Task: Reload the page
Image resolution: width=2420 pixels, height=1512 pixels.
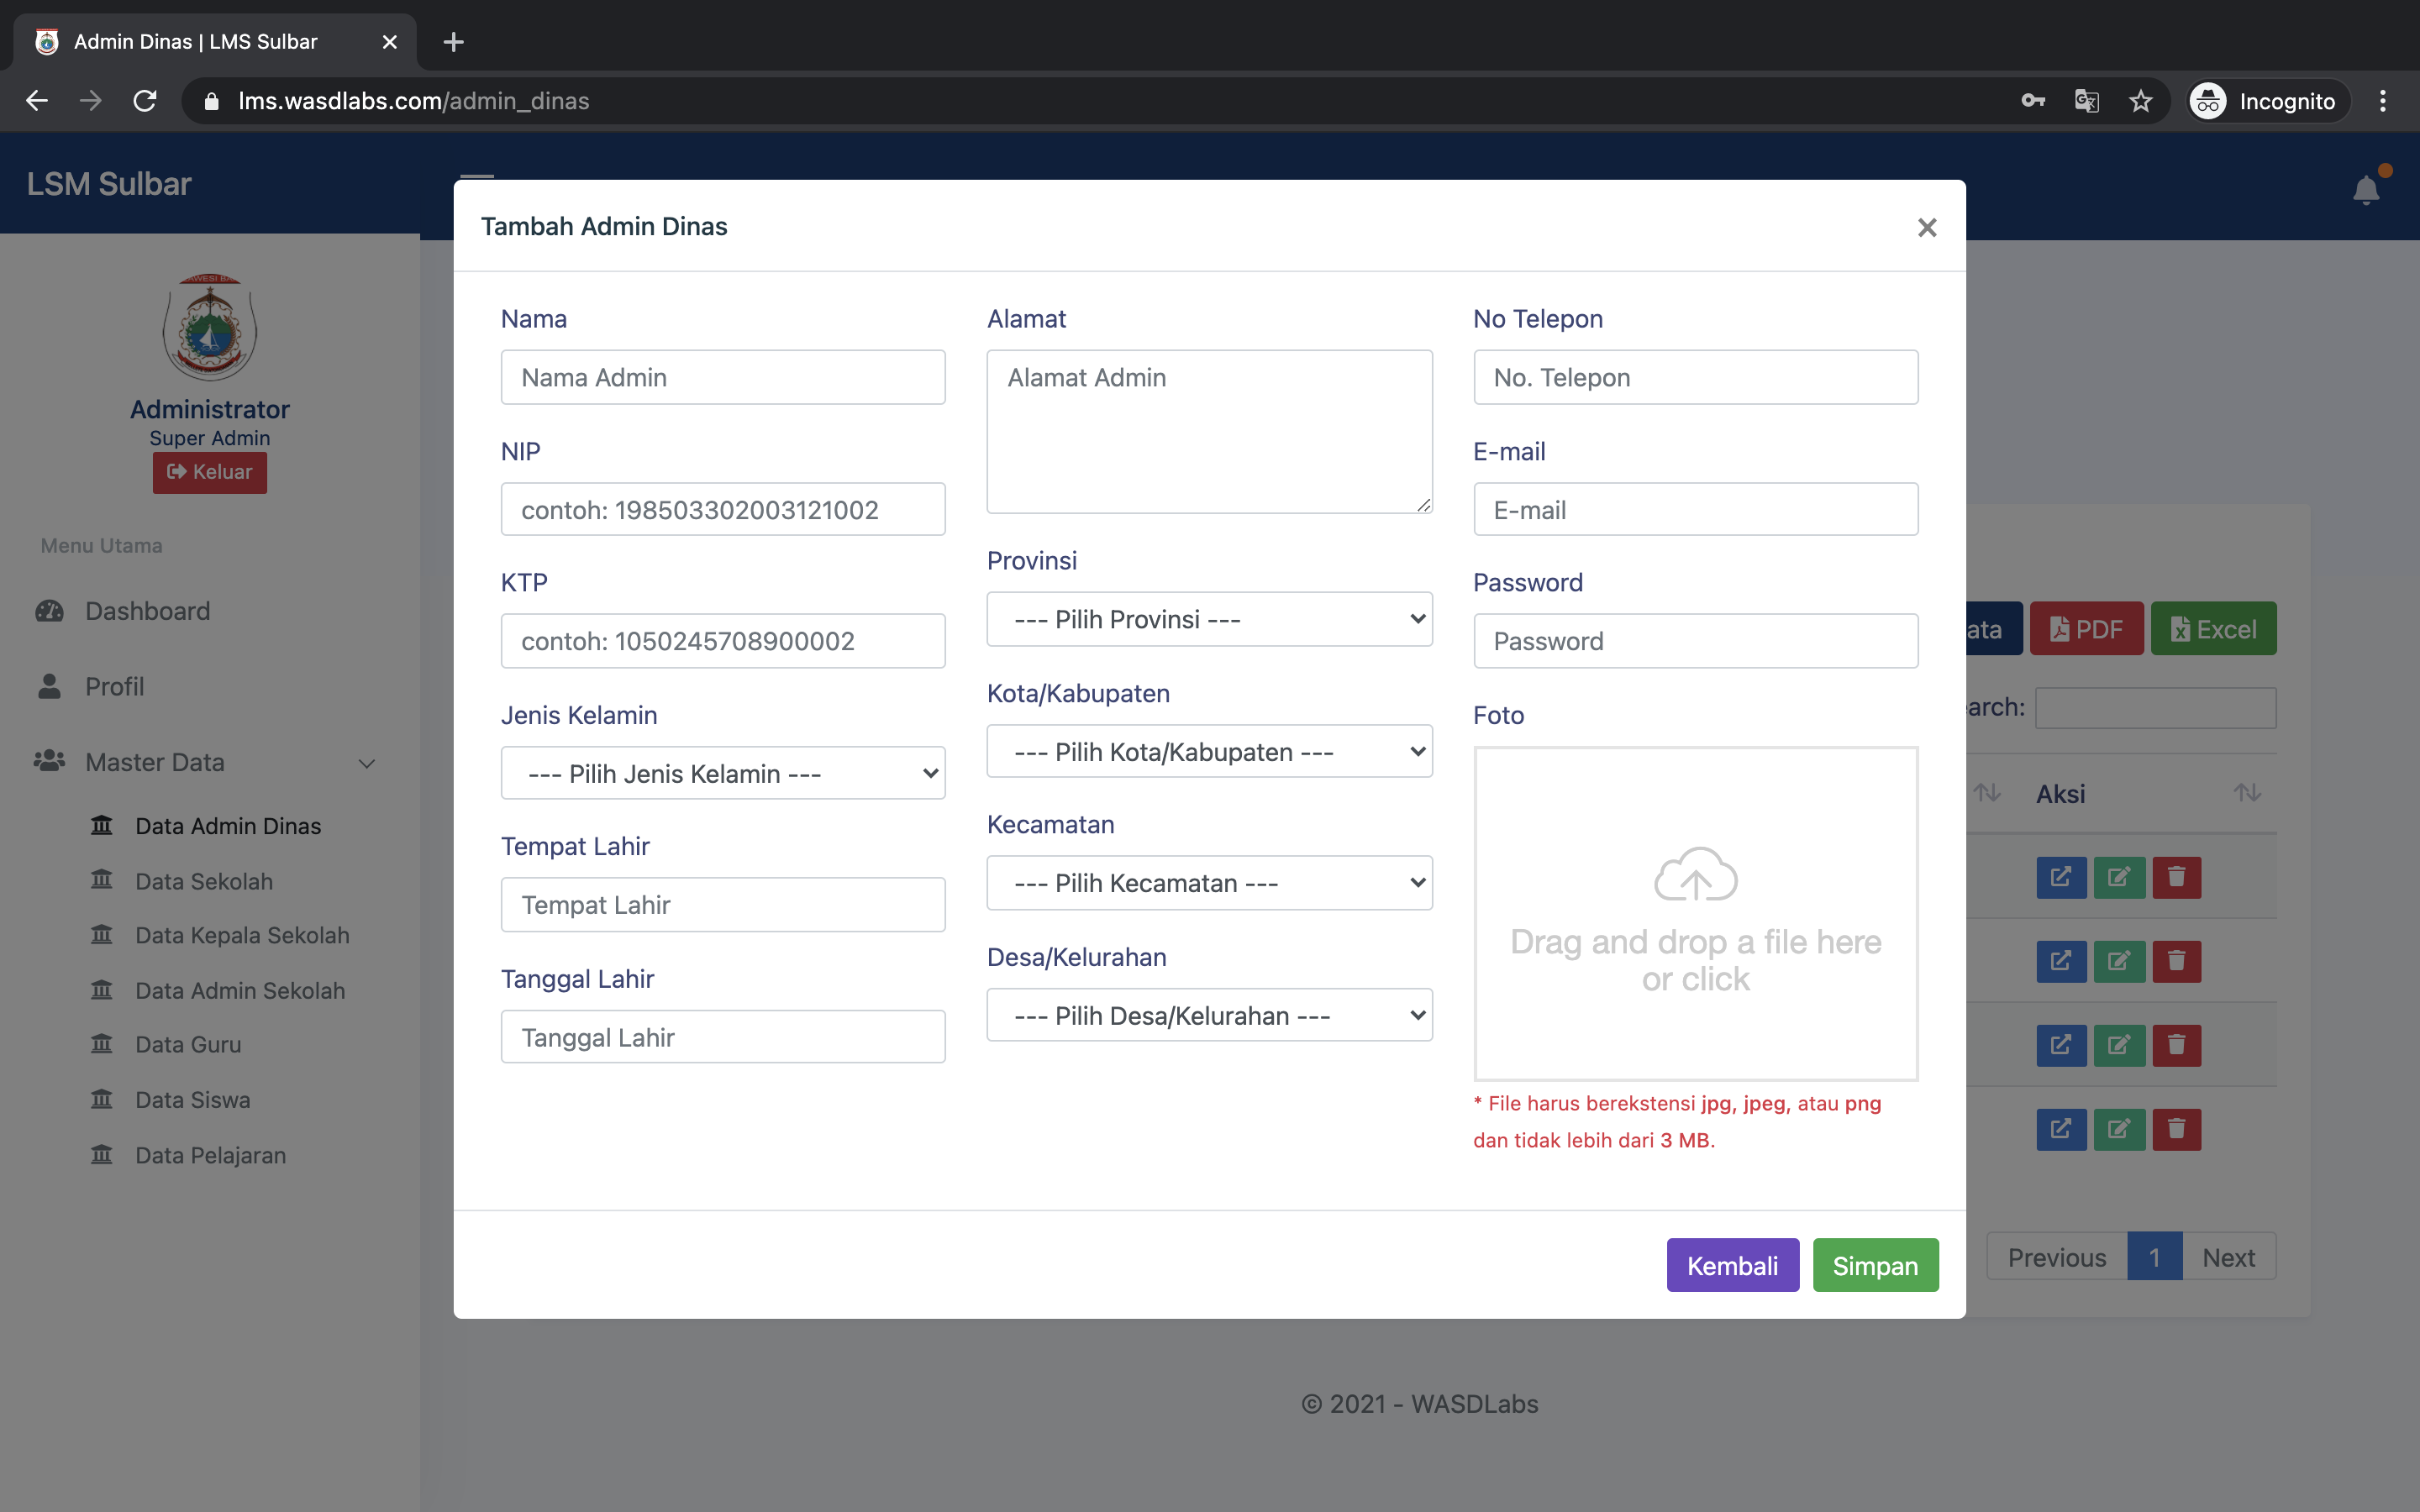Action: pos(145,101)
